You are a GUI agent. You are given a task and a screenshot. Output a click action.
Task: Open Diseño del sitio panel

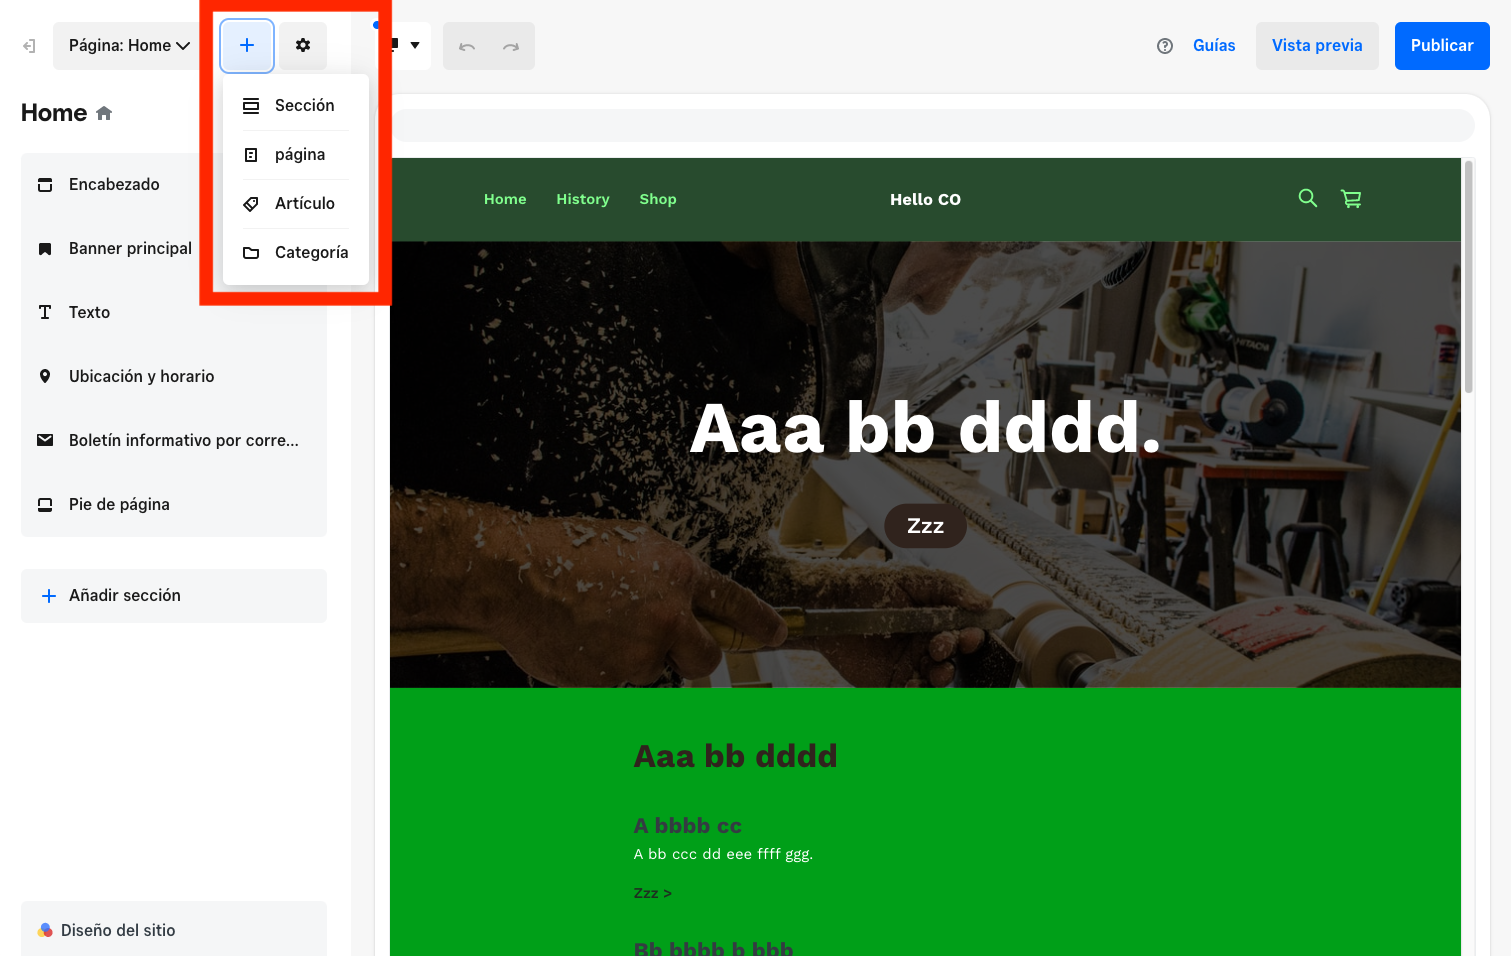[x=174, y=929]
